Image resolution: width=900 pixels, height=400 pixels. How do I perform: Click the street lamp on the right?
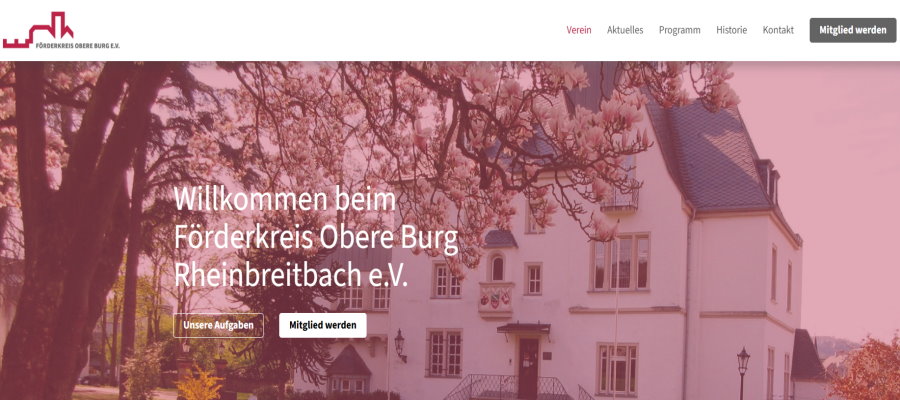tap(743, 371)
